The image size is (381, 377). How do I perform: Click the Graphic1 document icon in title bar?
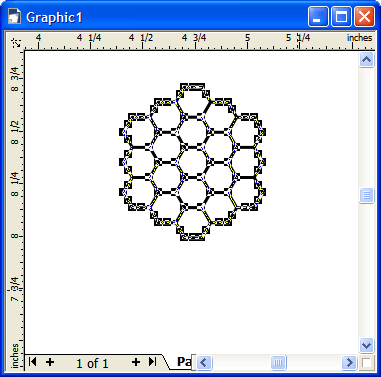[x=15, y=16]
